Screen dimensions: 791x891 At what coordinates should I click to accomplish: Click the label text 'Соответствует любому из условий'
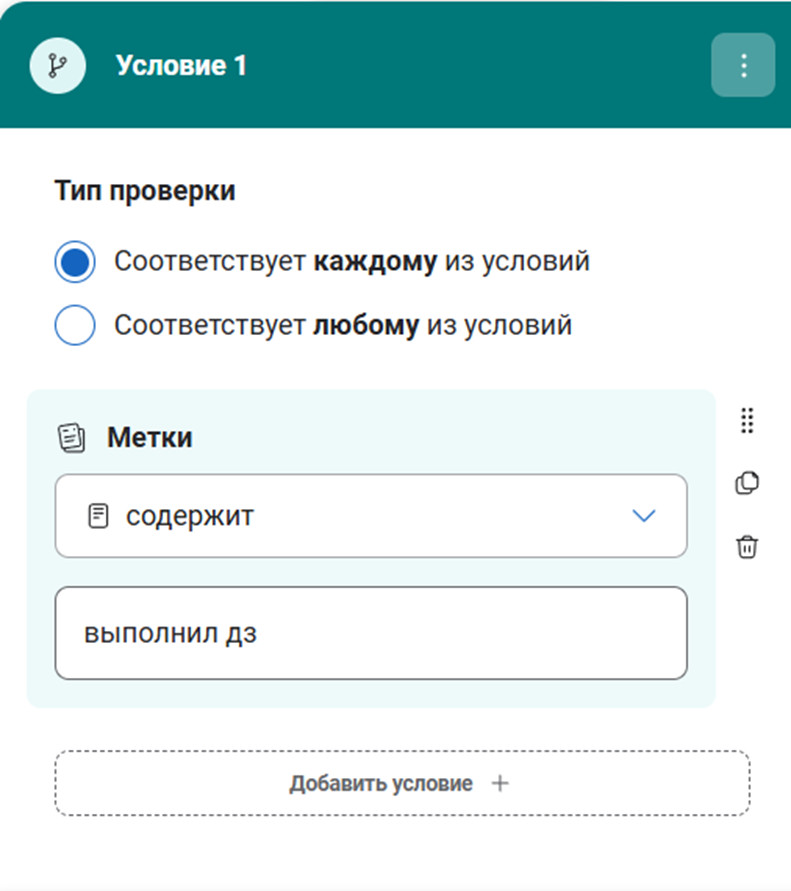point(342,326)
